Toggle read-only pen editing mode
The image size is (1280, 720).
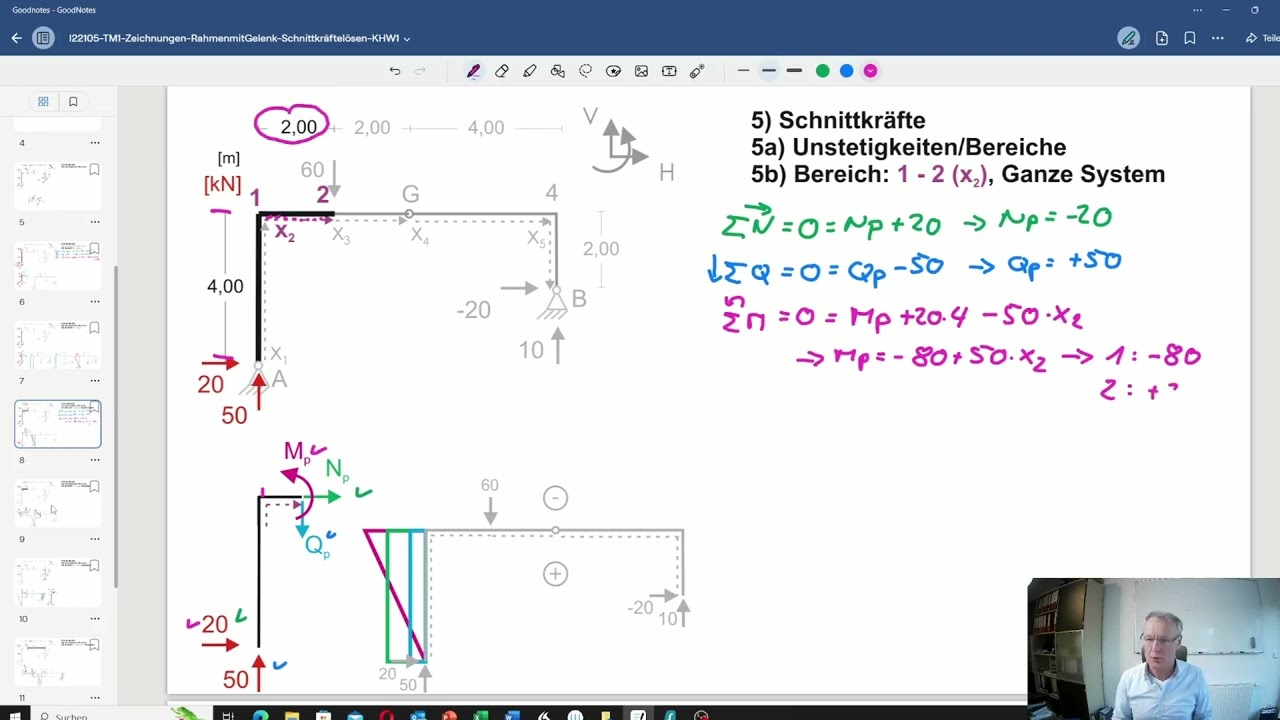1129,38
